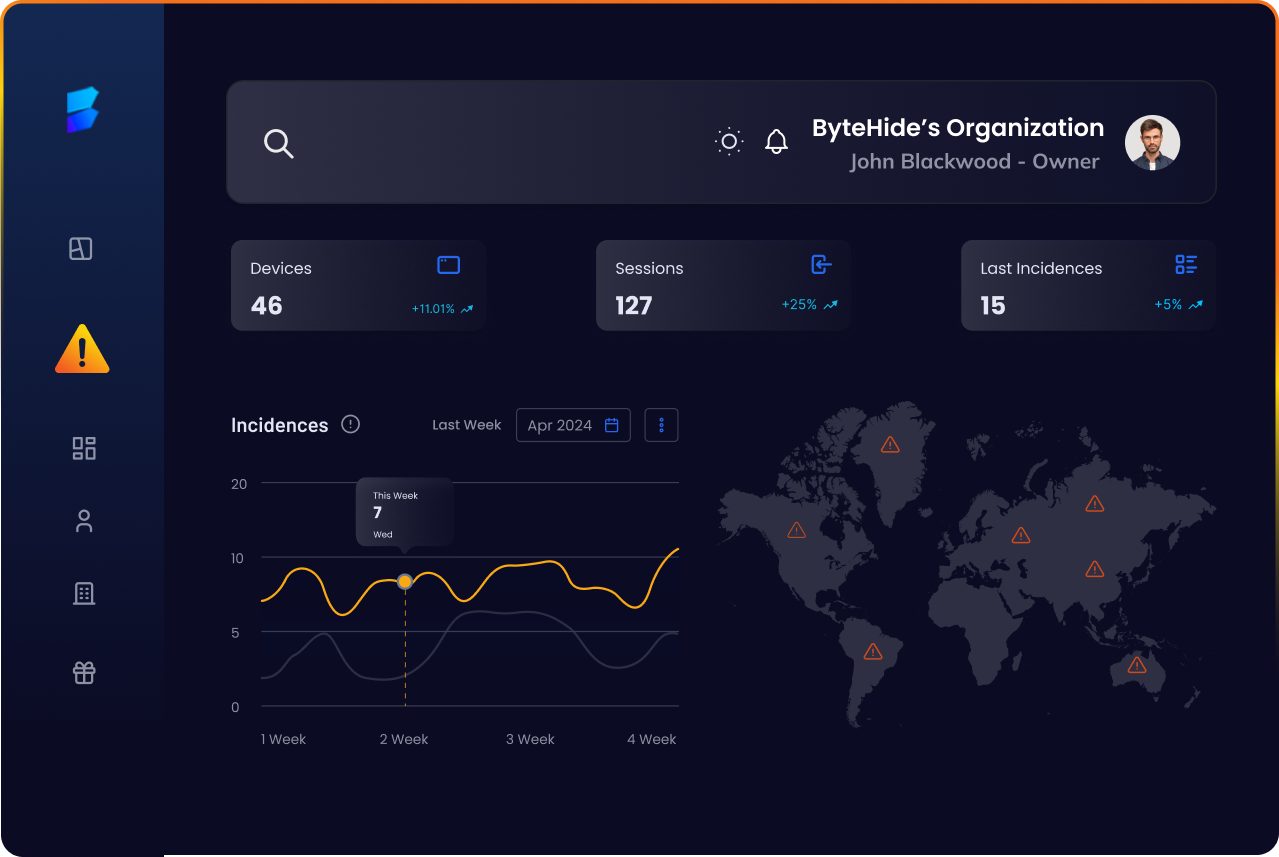The width and height of the screenshot is (1279, 857).
Task: Open the dashboard grid sidebar icon
Action: pyautogui.click(x=84, y=448)
